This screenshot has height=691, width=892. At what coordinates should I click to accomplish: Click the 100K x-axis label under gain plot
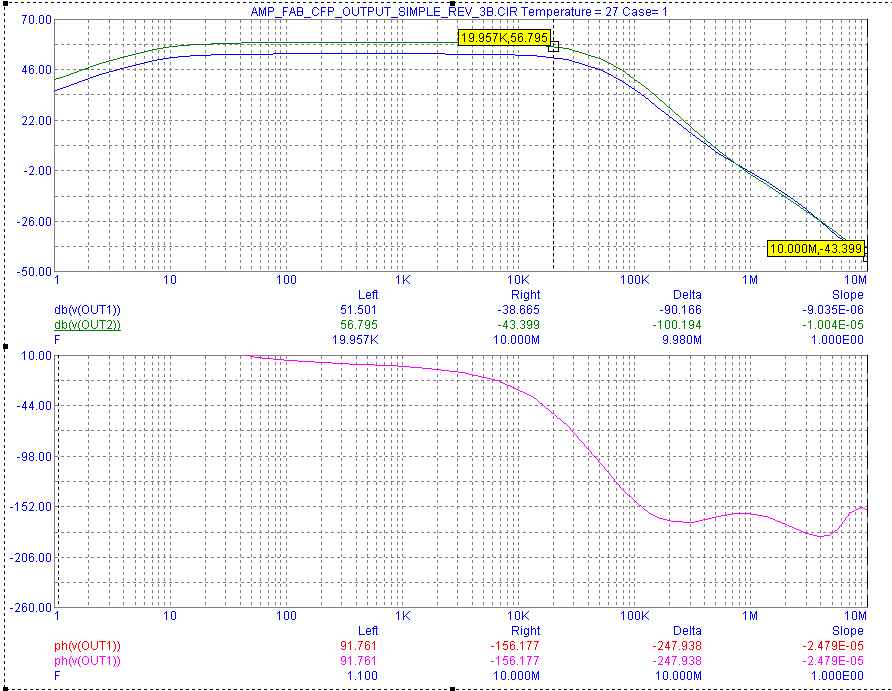coord(635,280)
